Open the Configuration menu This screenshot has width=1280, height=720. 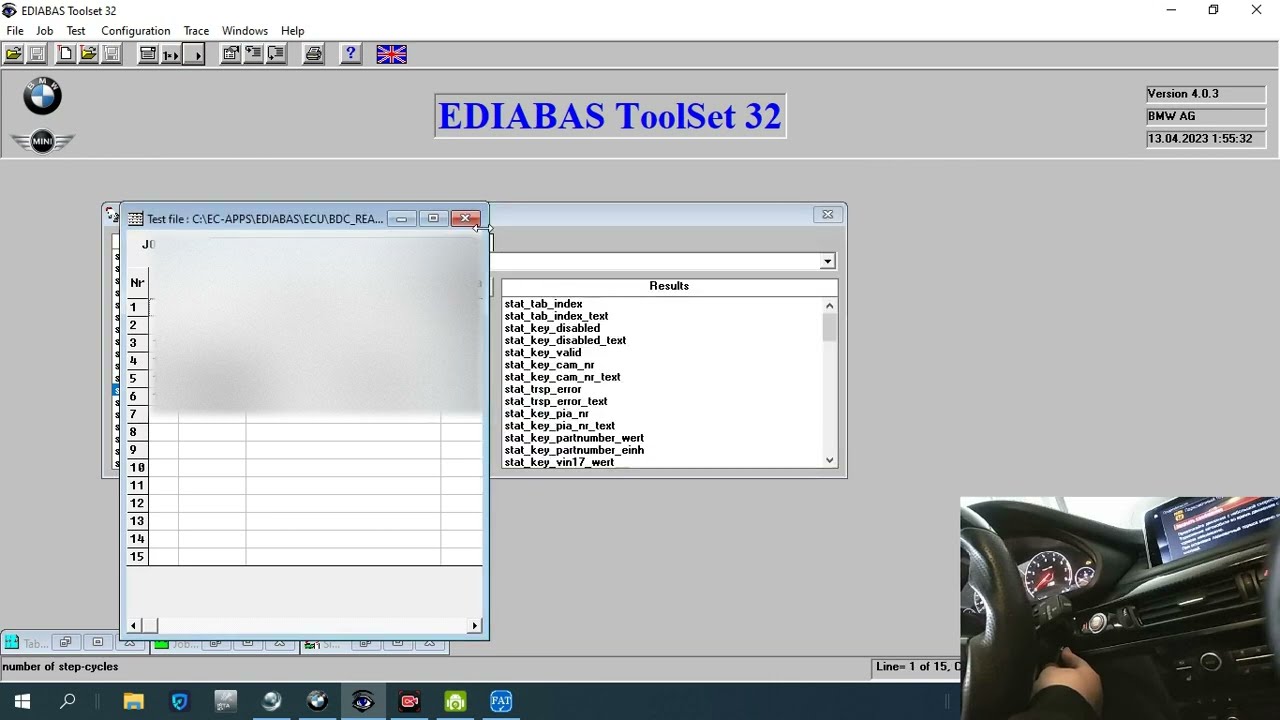coord(136,31)
